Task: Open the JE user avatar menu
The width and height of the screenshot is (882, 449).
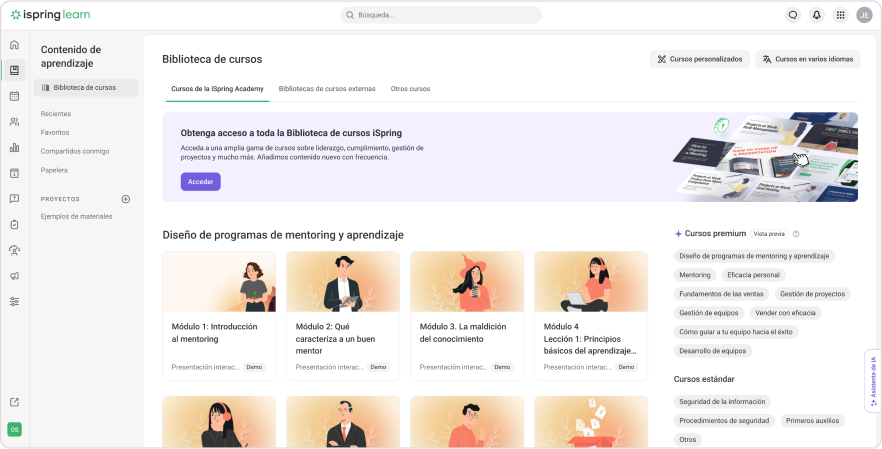Action: [864, 15]
